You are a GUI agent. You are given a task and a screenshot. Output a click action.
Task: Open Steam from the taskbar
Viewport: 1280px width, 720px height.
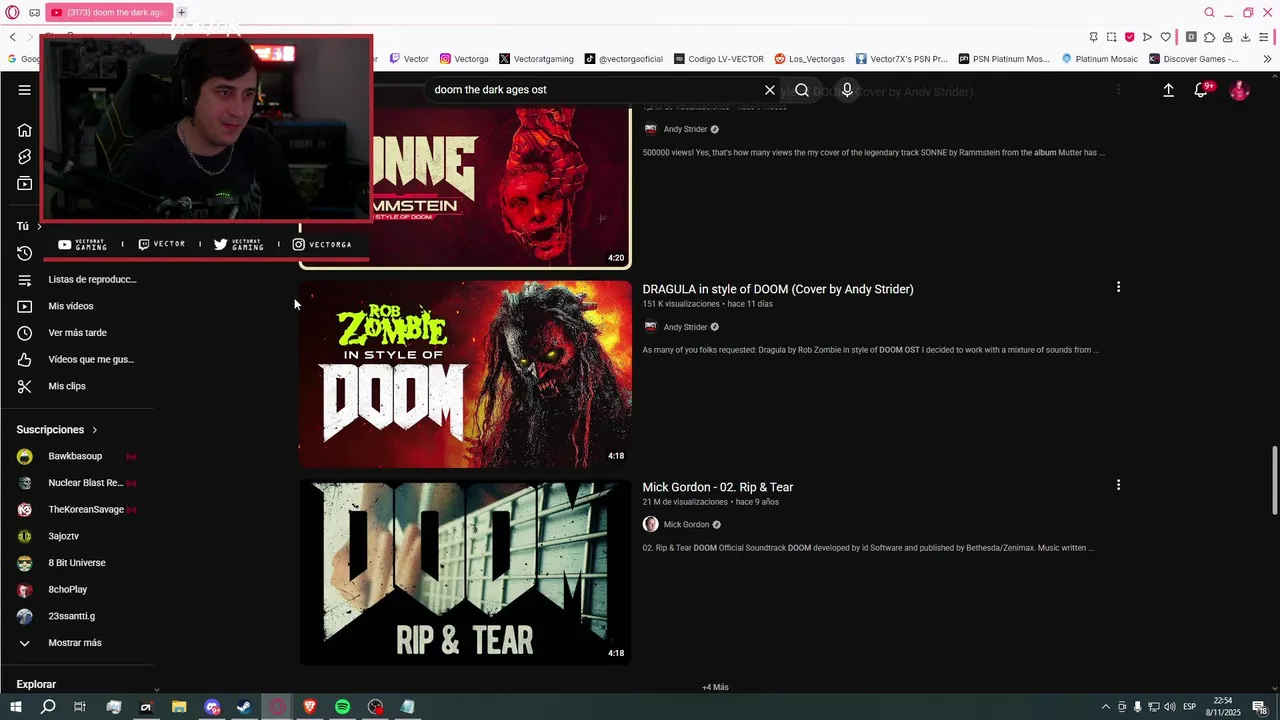click(x=244, y=707)
